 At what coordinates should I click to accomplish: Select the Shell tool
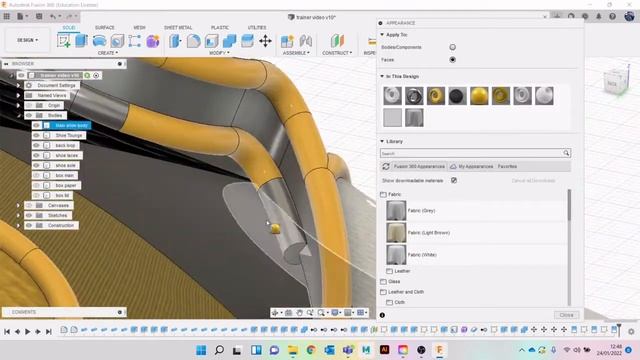pyautogui.click(x=211, y=41)
